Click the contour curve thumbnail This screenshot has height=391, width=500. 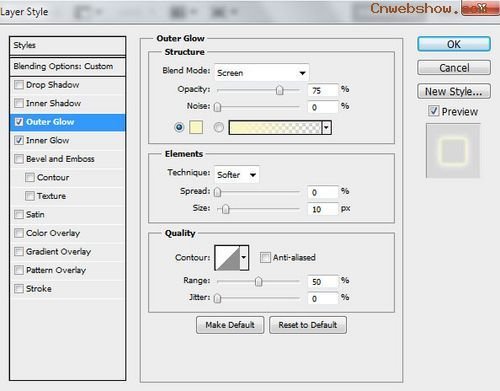click(x=227, y=257)
